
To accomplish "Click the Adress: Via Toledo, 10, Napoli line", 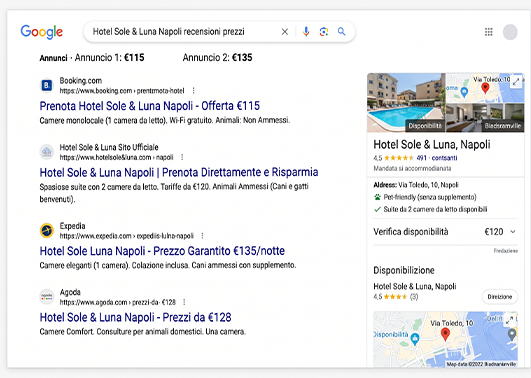I will point(416,185).
